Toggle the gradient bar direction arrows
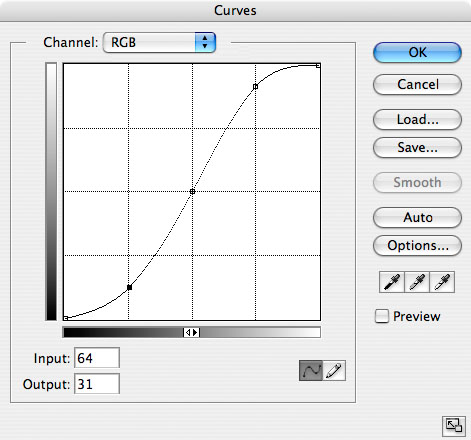The height and width of the screenshot is (440, 471). [x=191, y=332]
